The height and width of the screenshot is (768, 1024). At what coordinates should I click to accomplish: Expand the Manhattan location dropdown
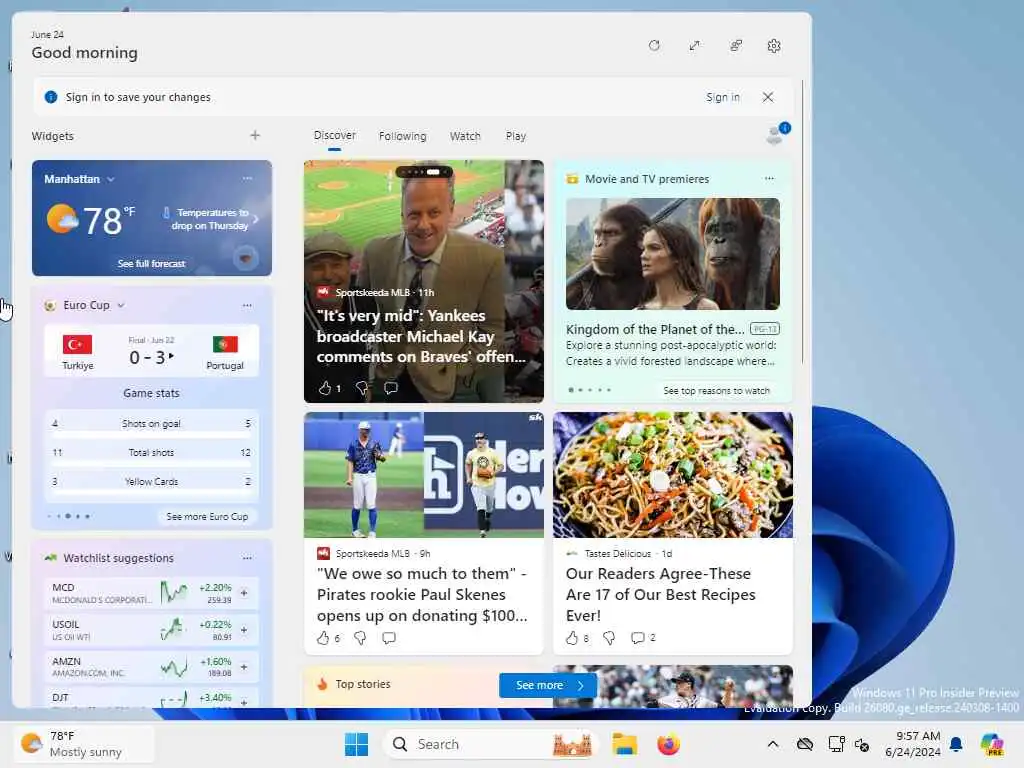coord(111,179)
